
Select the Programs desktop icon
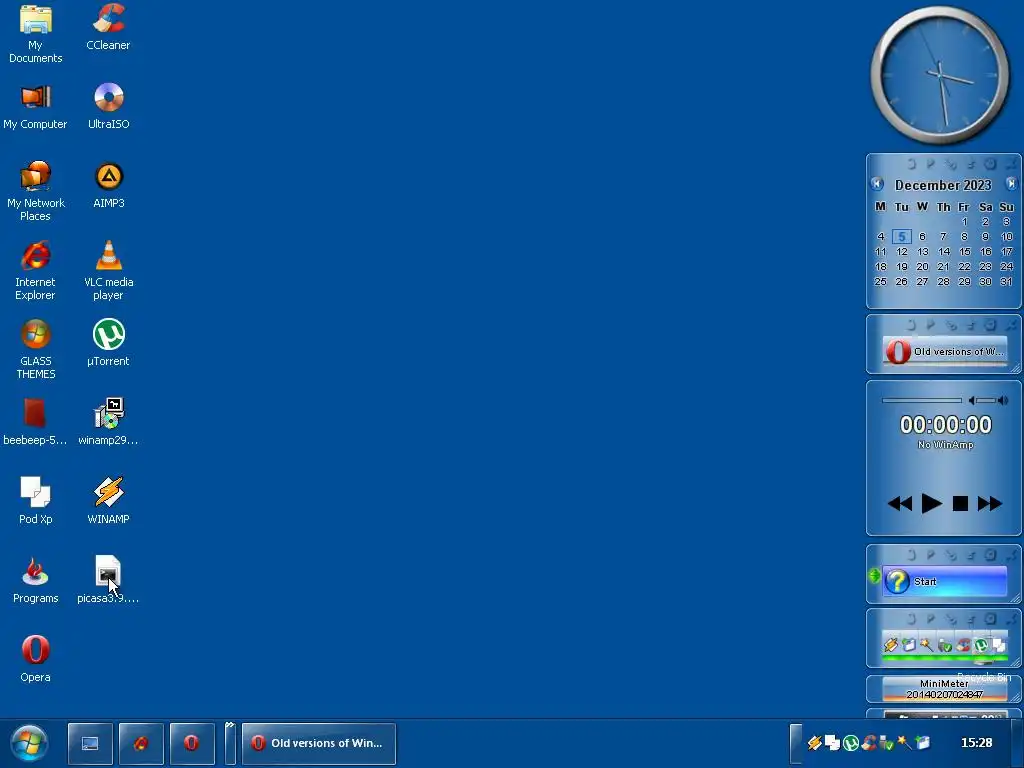(x=35, y=581)
